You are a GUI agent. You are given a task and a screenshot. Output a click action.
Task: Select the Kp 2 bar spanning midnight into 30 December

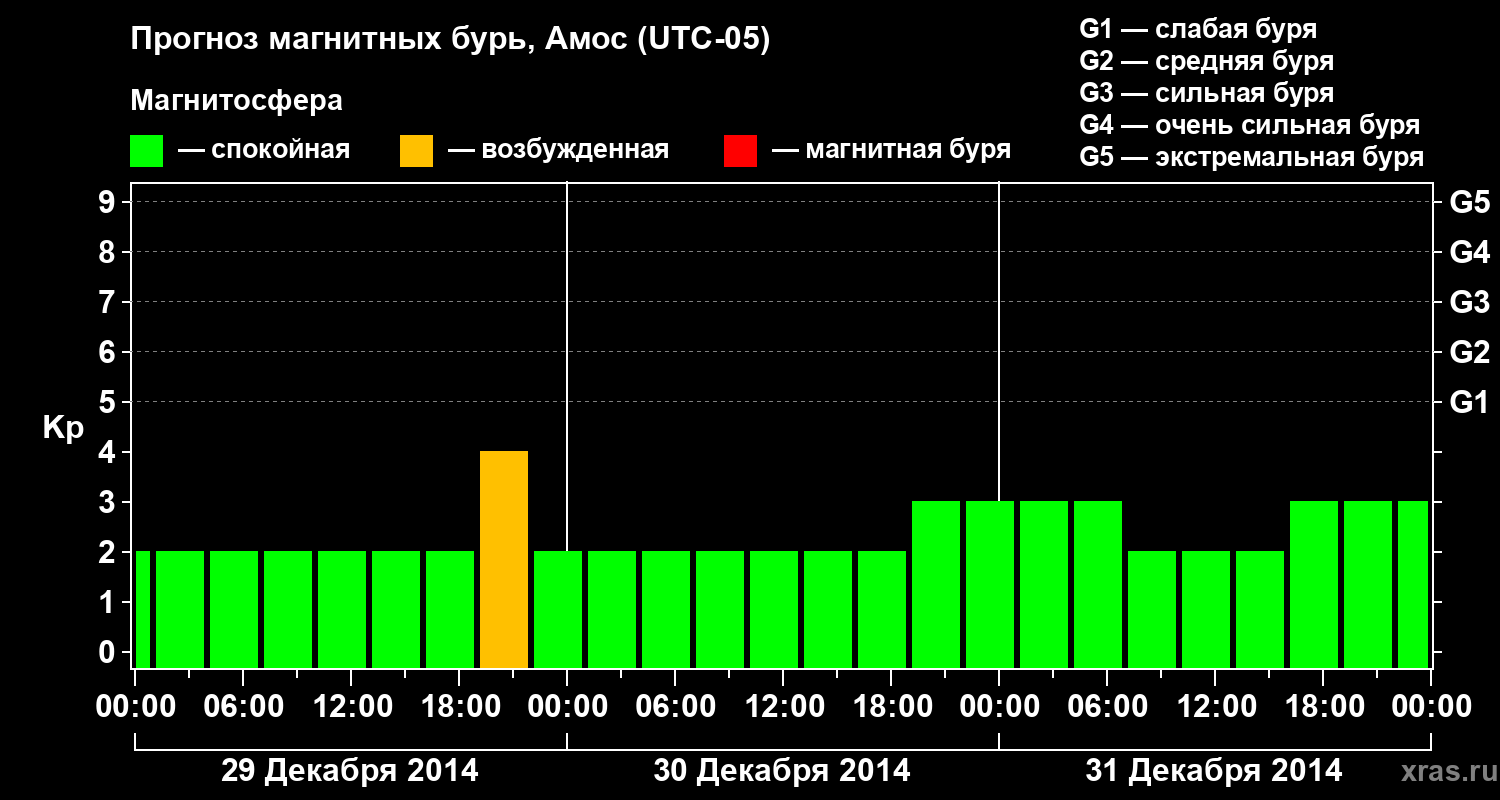tap(558, 609)
